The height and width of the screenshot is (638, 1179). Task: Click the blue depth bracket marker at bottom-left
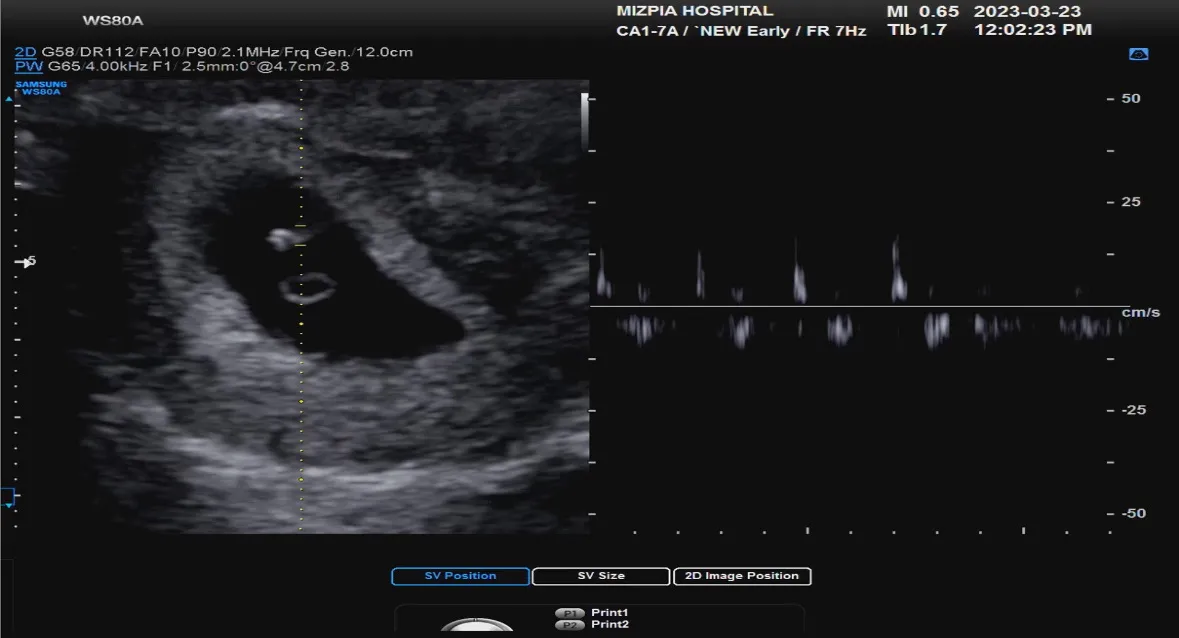[x=8, y=497]
